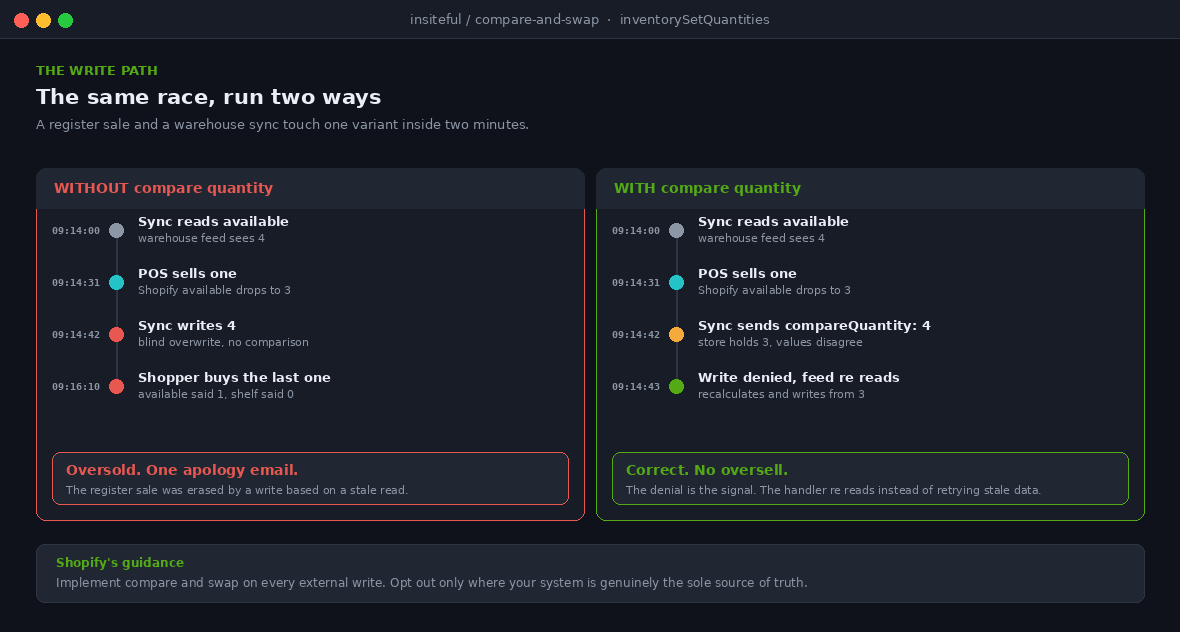Image resolution: width=1180 pixels, height=632 pixels.
Task: Click timestamp 09:16:10
Action: 76,387
